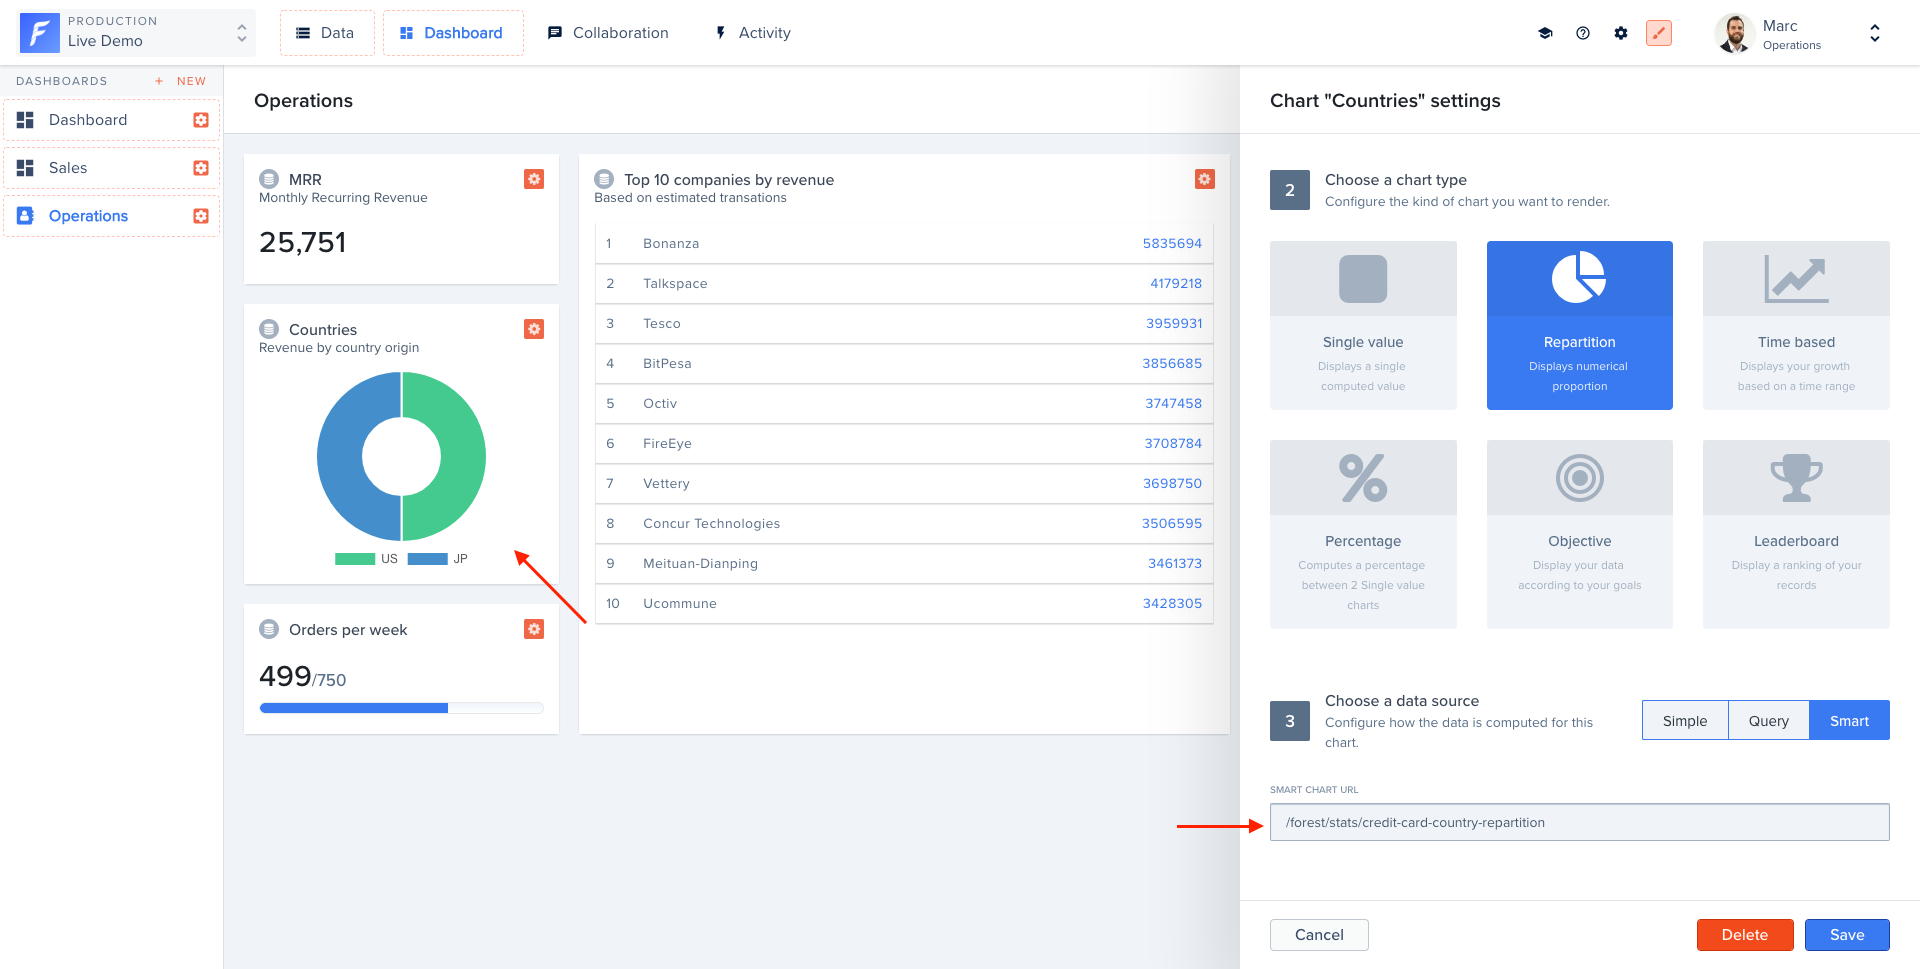The width and height of the screenshot is (1920, 969).
Task: Choose the Time based chart type card
Action: pos(1796,325)
